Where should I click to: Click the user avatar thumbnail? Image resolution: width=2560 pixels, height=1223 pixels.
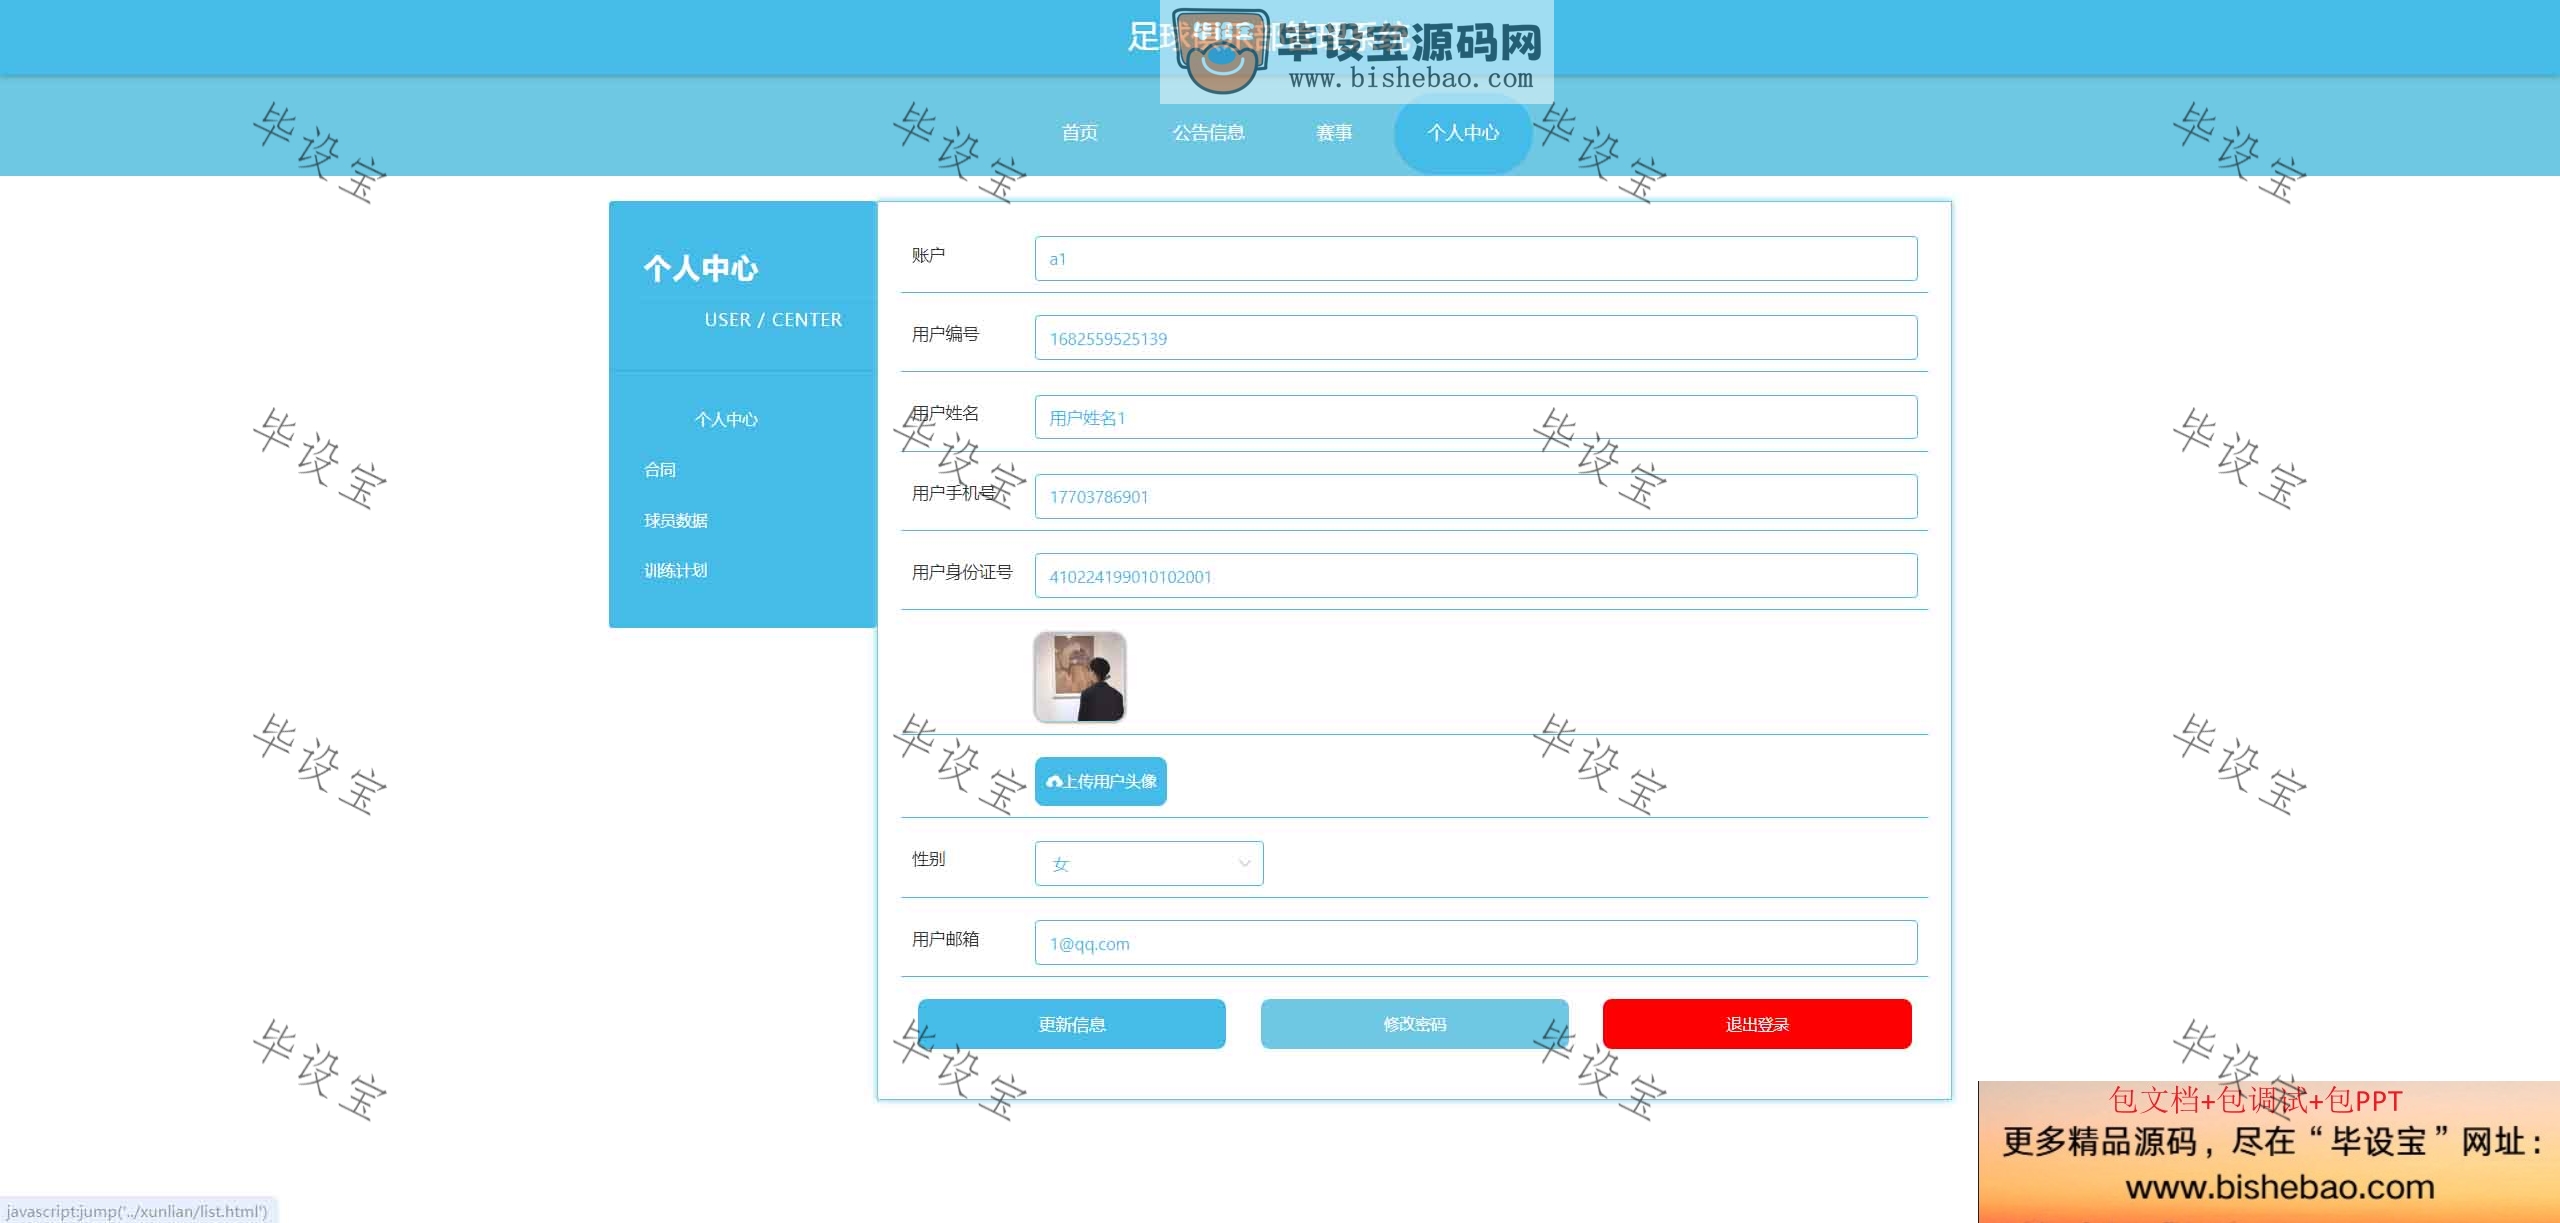click(x=1079, y=677)
